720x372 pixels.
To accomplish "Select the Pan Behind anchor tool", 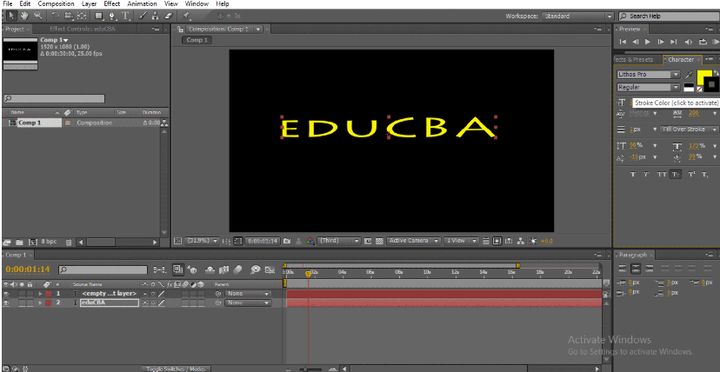I will point(82,16).
